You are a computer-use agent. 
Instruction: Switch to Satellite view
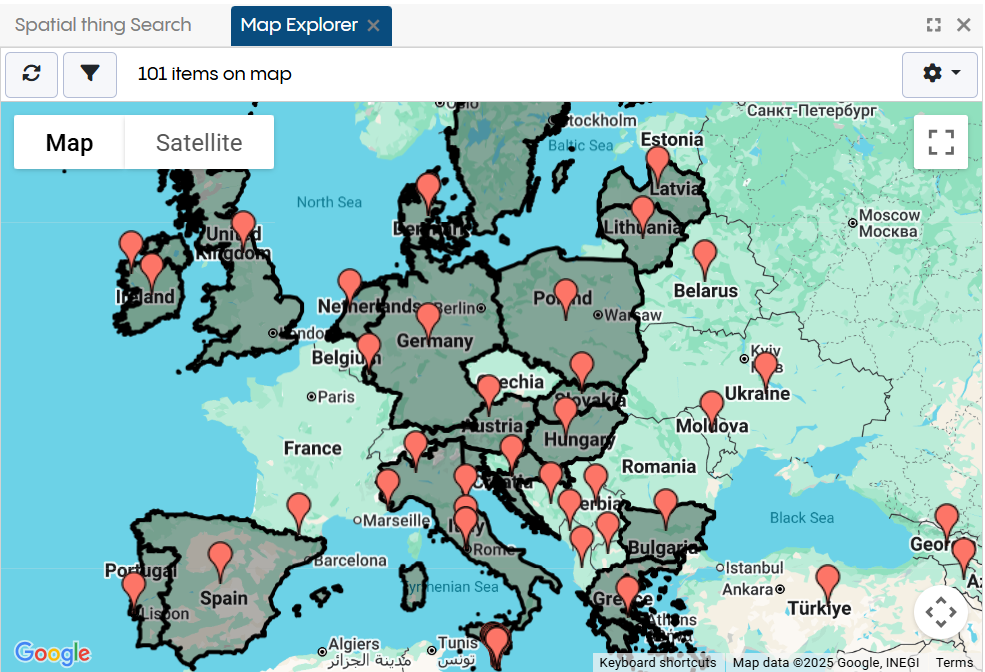click(x=199, y=142)
